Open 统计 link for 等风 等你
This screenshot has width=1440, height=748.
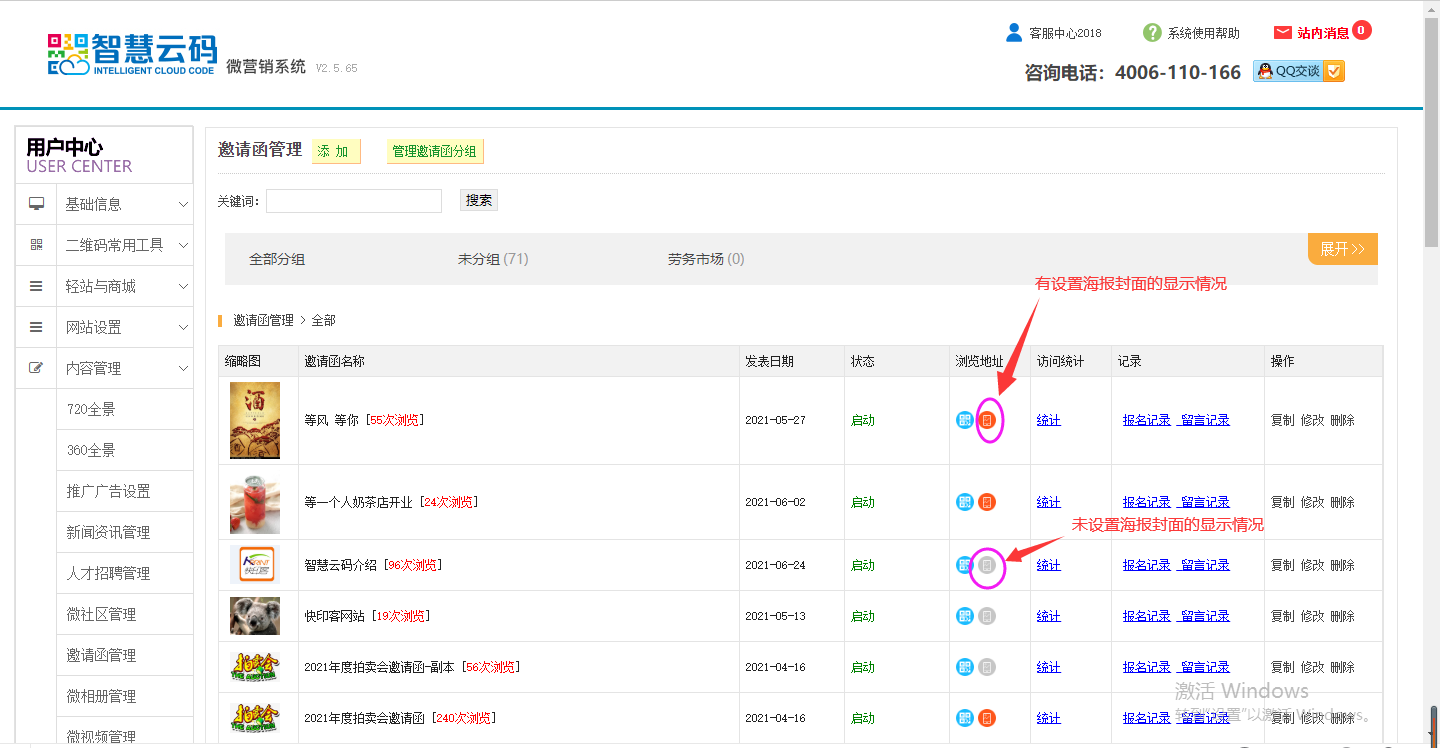1048,420
